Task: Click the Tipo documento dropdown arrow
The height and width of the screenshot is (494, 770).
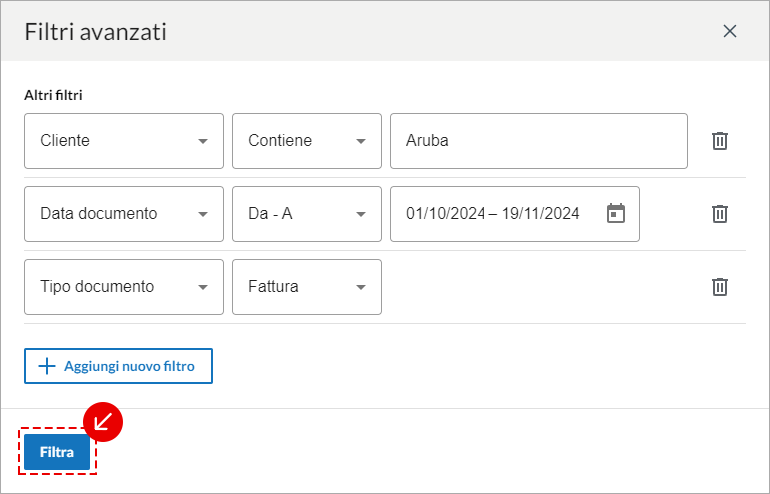Action: pos(203,287)
